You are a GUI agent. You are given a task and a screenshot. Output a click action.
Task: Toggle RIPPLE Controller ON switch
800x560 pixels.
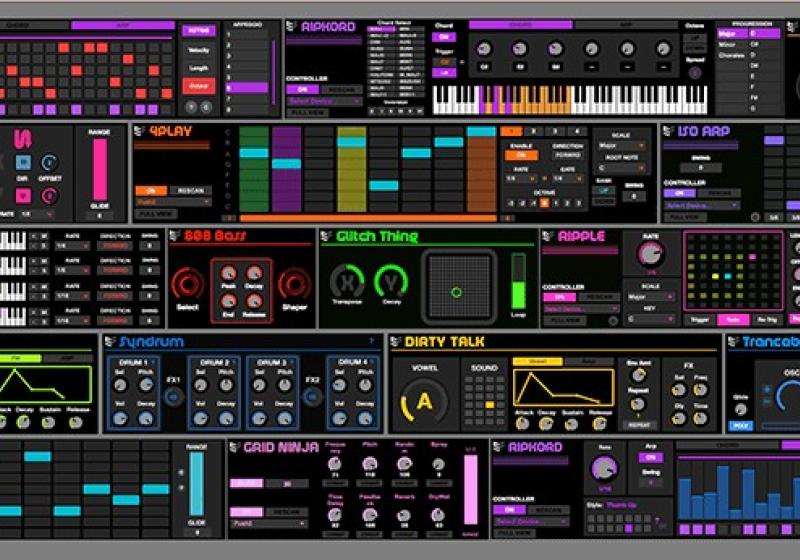click(x=559, y=297)
